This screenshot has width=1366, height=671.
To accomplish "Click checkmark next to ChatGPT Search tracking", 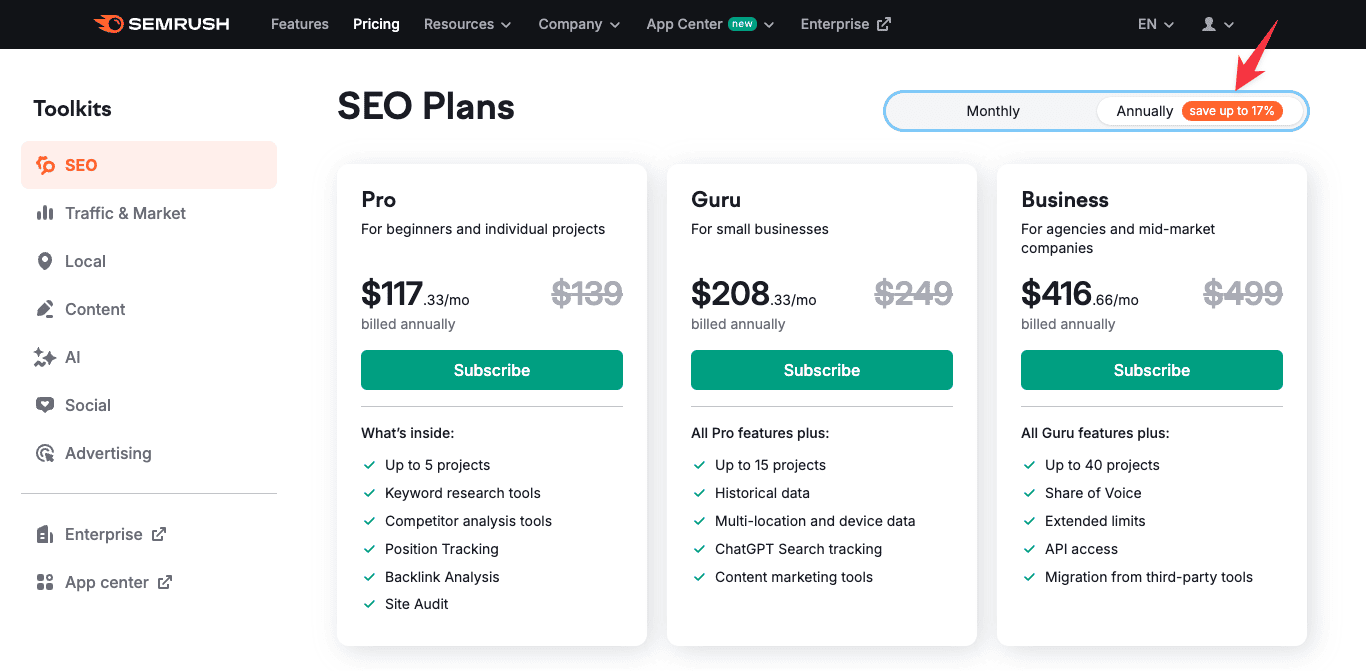I will (x=700, y=549).
